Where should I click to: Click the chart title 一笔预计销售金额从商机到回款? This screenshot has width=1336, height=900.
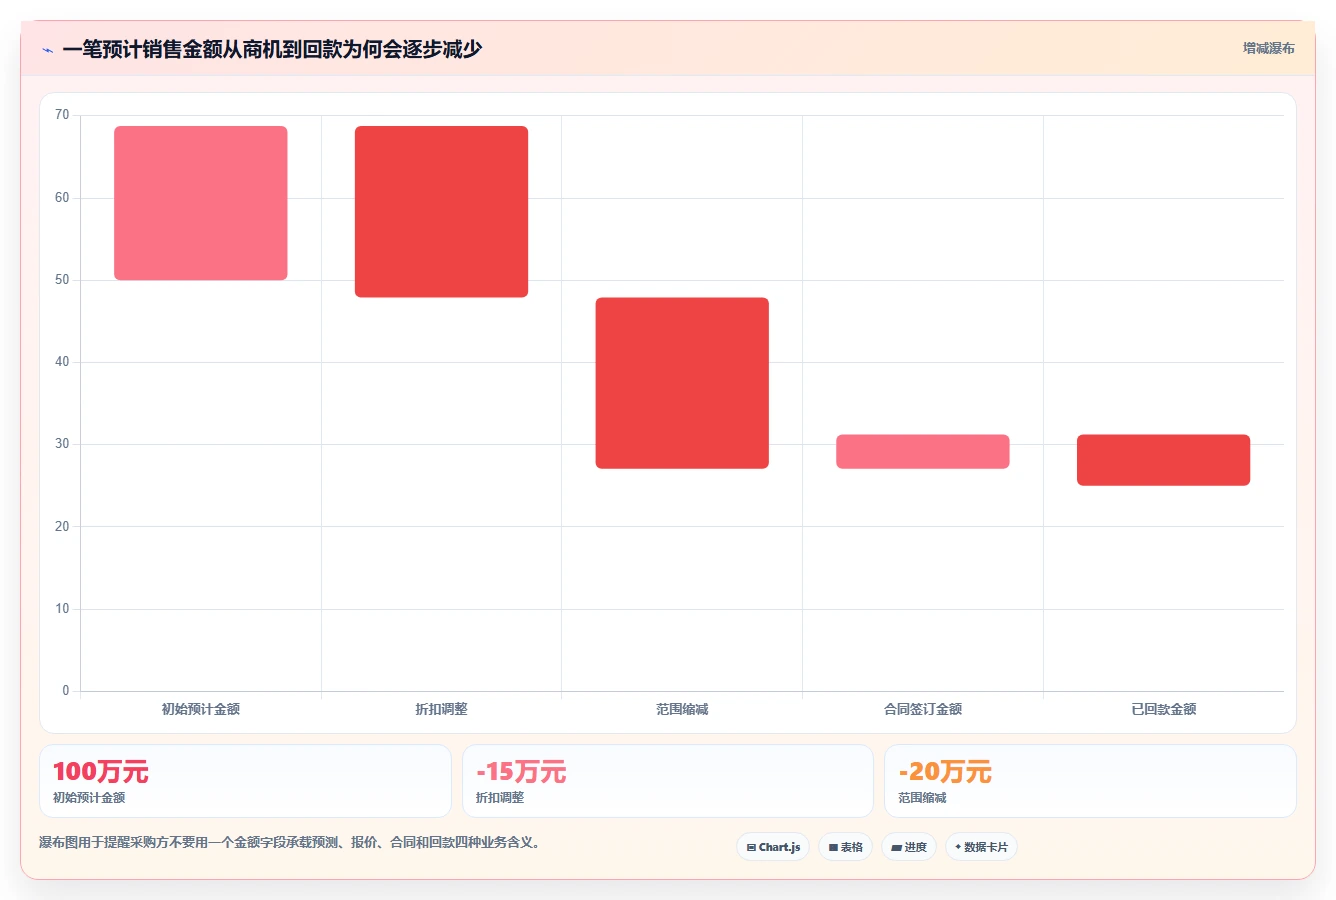[x=272, y=49]
